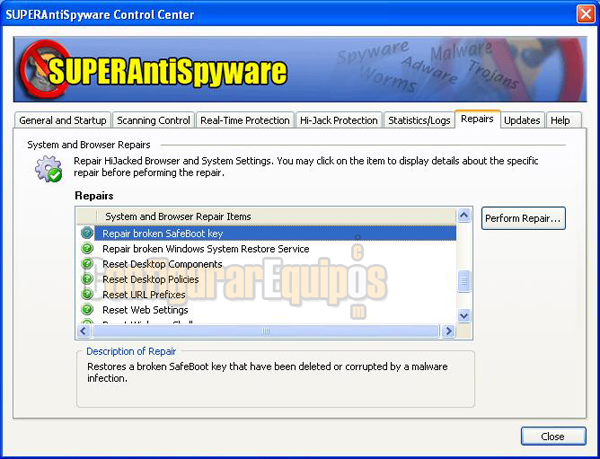
Task: Close the Control Center window with X
Action: click(x=585, y=14)
